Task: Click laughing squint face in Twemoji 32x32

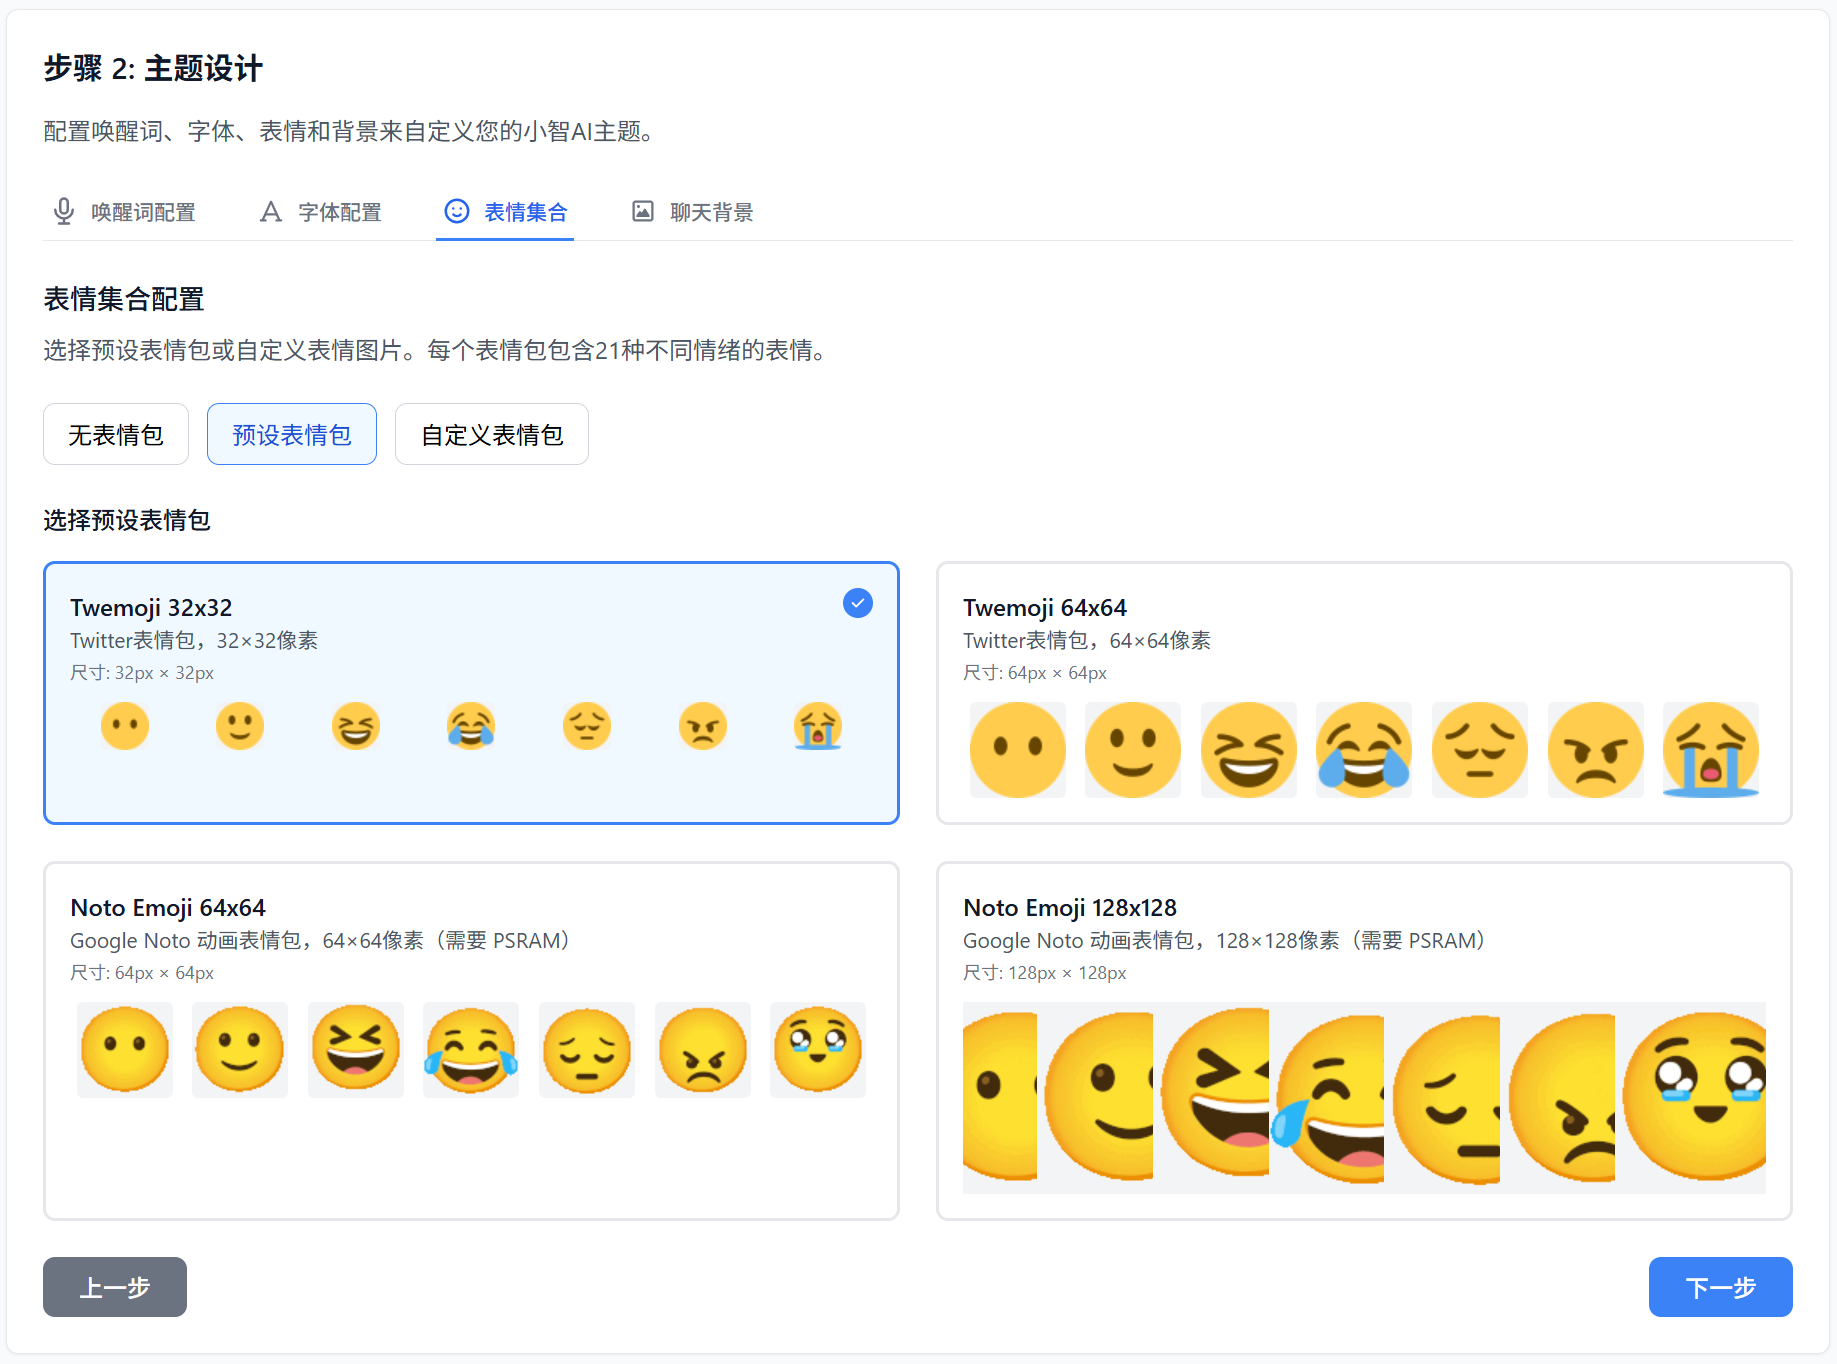Action: pyautogui.click(x=356, y=726)
